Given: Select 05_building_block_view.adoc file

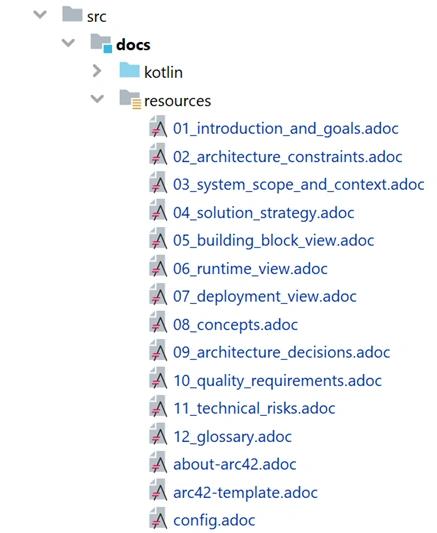Looking at the screenshot, I should pos(274,241).
